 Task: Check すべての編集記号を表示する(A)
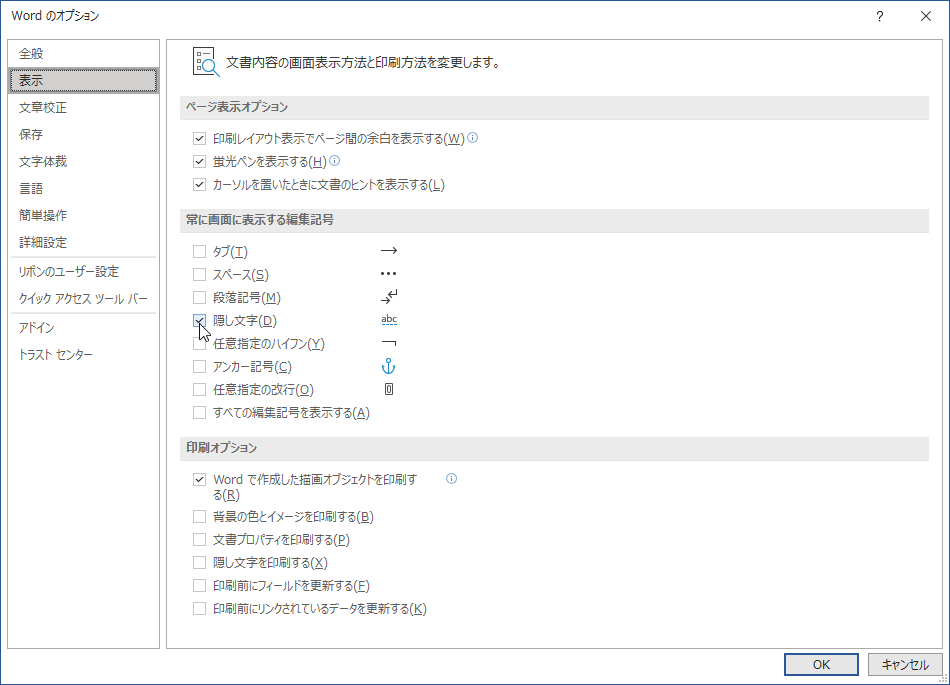tap(199, 412)
